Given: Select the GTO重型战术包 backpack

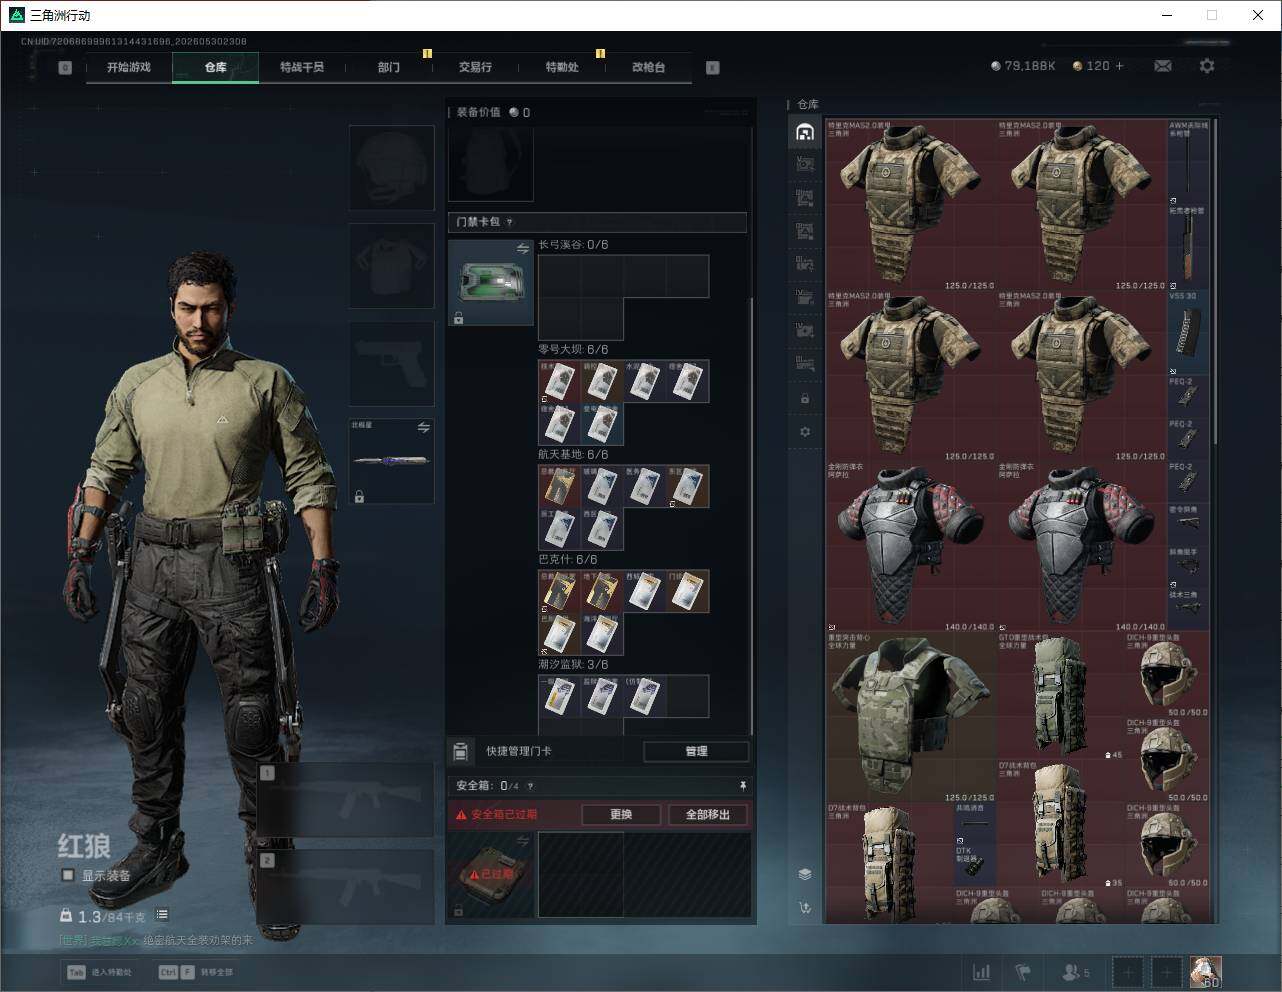Looking at the screenshot, I should point(1060,696).
